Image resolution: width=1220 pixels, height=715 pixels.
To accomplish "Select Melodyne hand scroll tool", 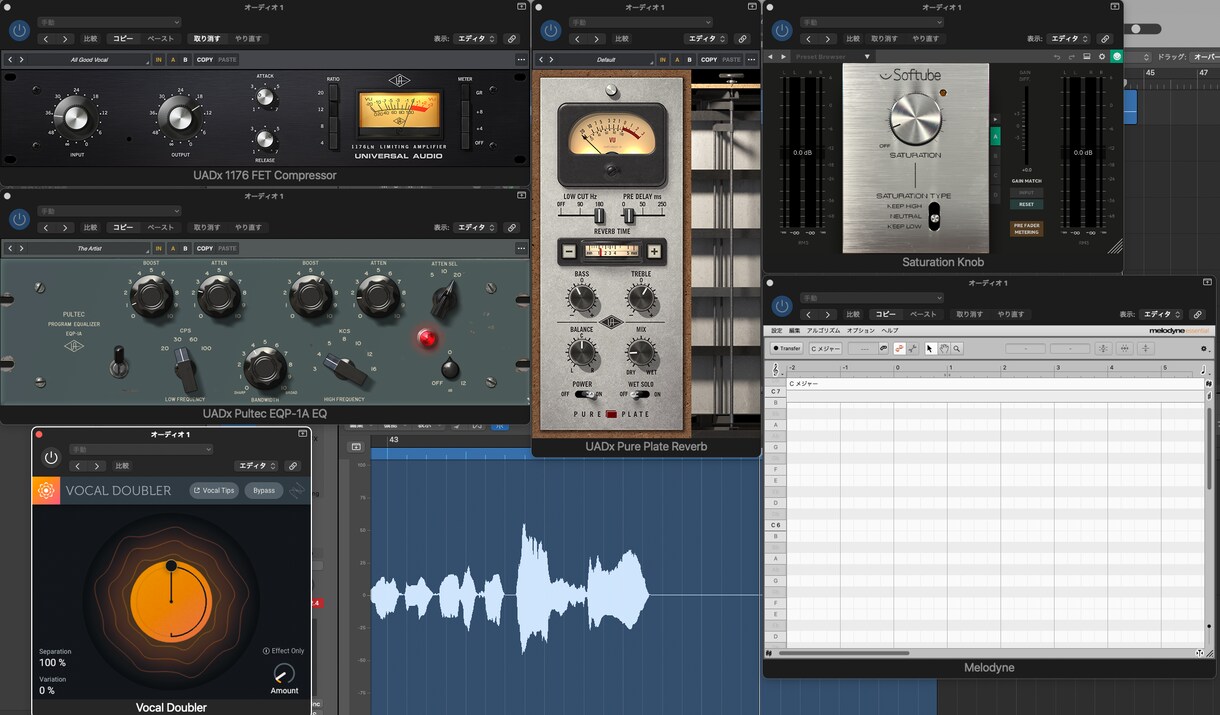I will [x=943, y=348].
